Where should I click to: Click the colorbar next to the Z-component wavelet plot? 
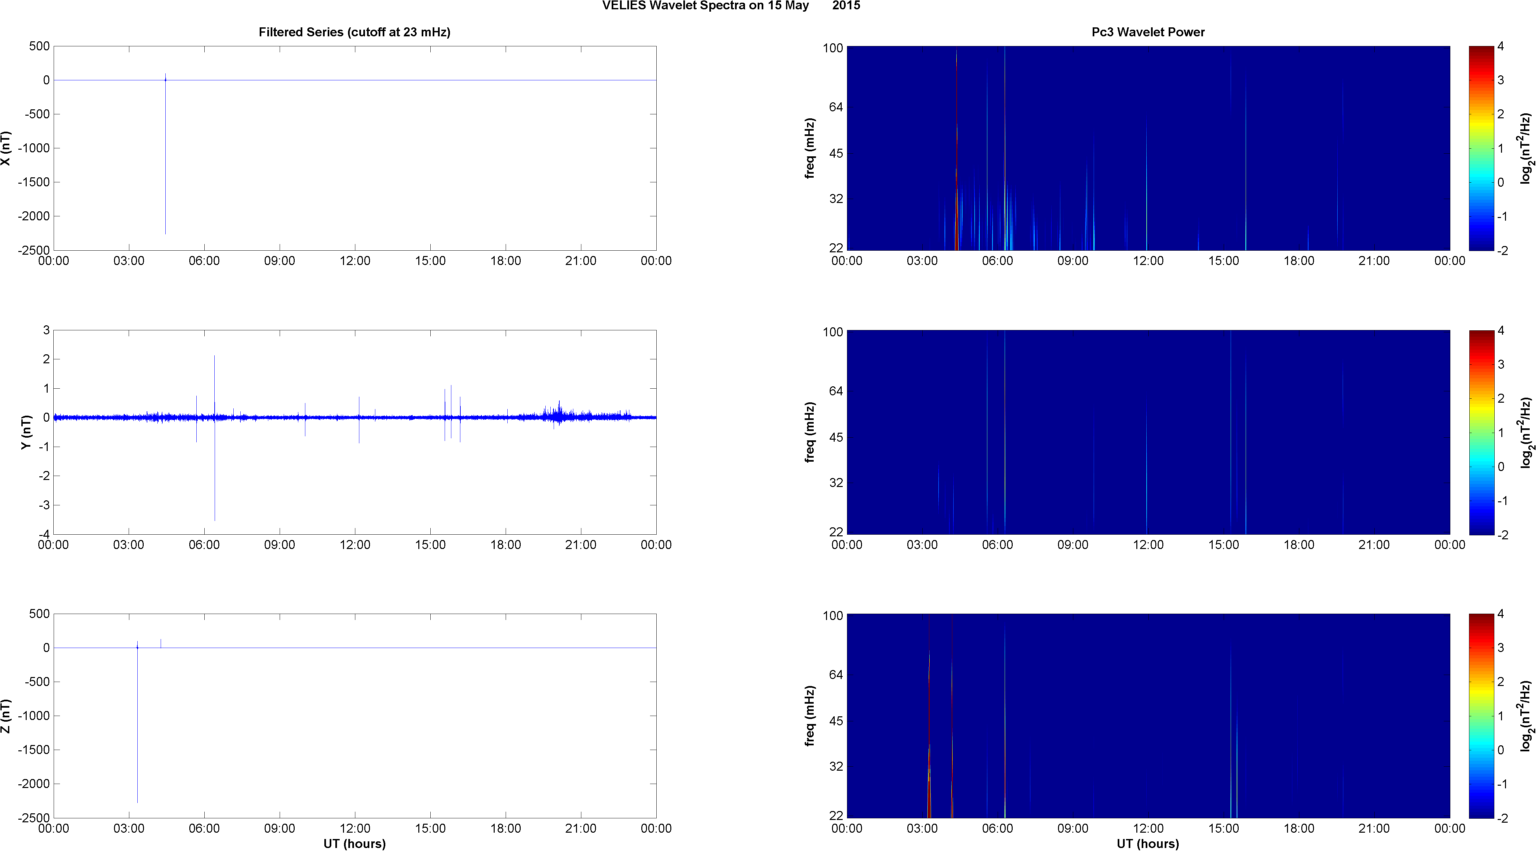coord(1482,716)
